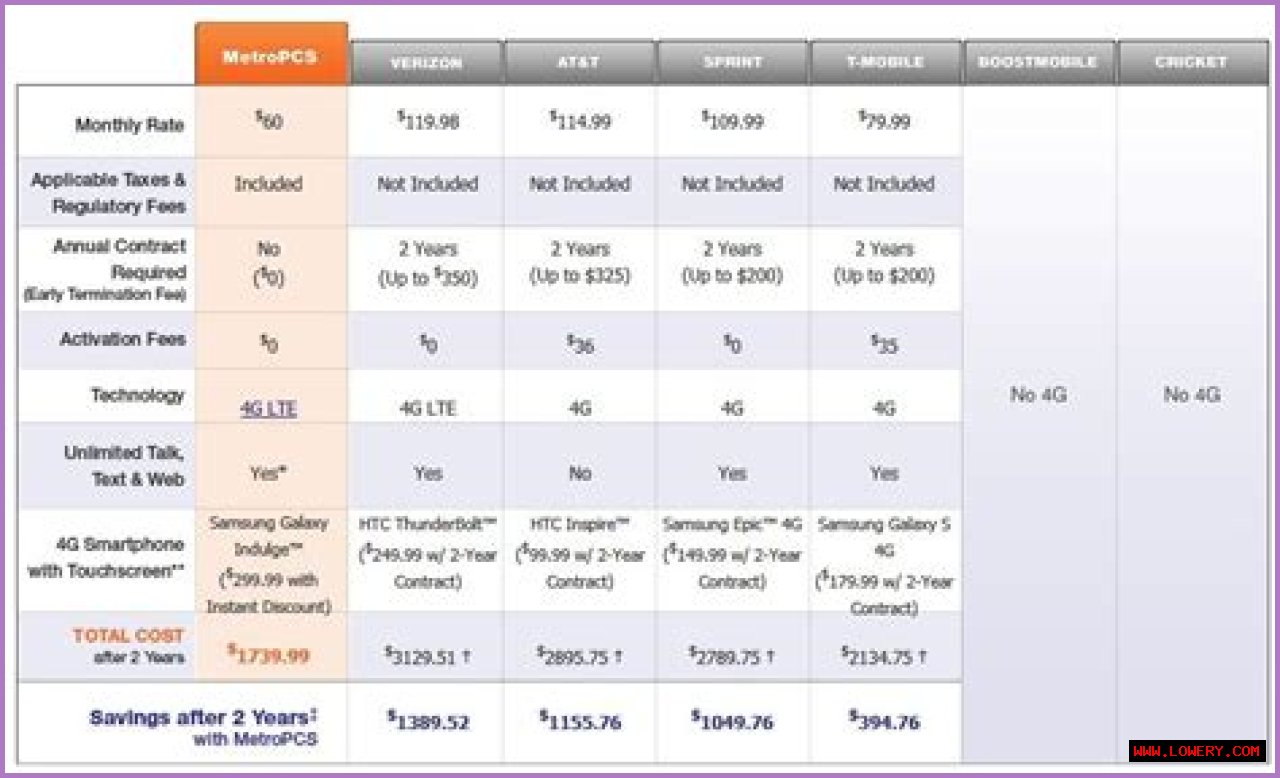1280x778 pixels.
Task: Click AT&T technology '4G' cell
Action: (x=580, y=408)
